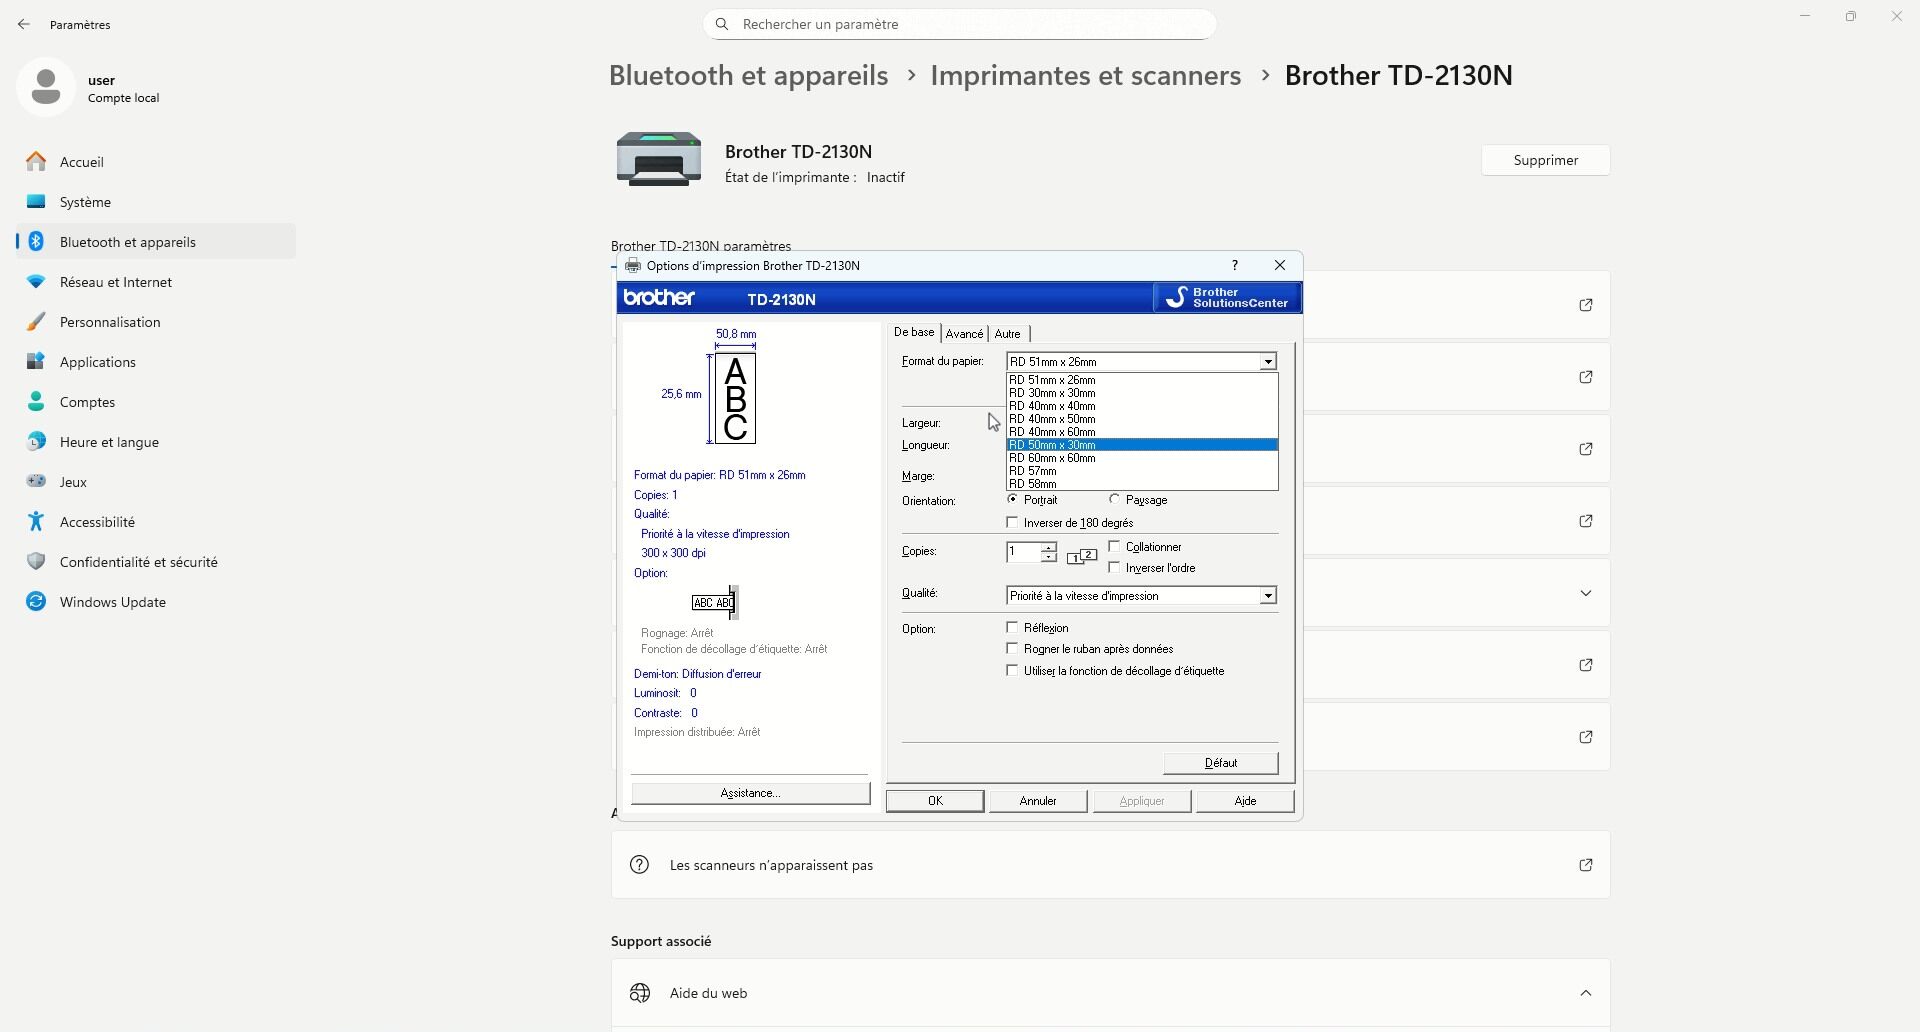This screenshot has height=1032, width=1920.
Task: Choose RD 58mm paper format
Action: 1142,484
